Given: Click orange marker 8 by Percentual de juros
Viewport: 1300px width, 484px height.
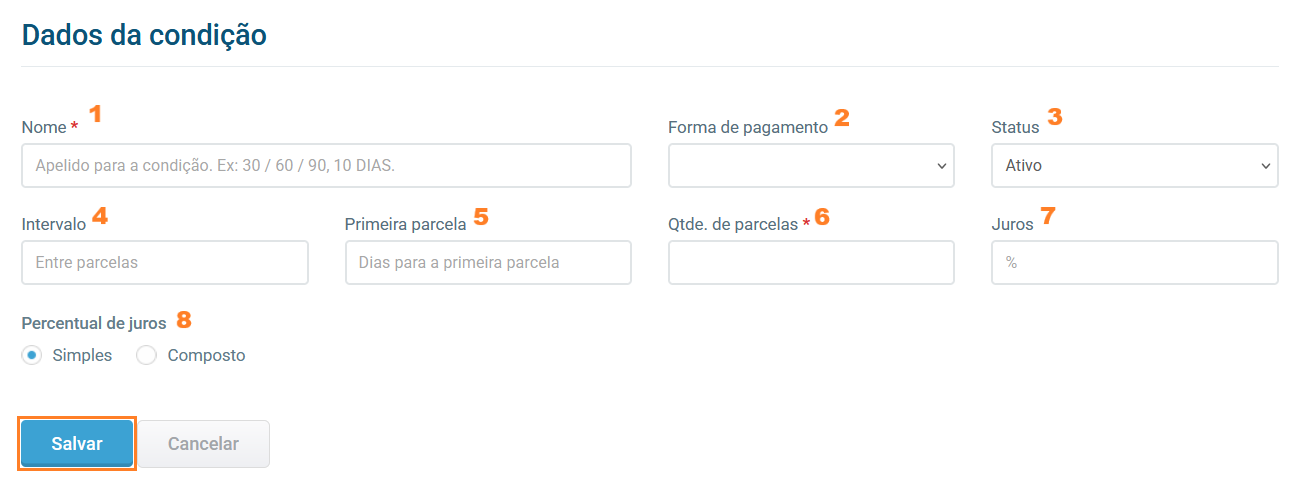Looking at the screenshot, I should click(183, 320).
